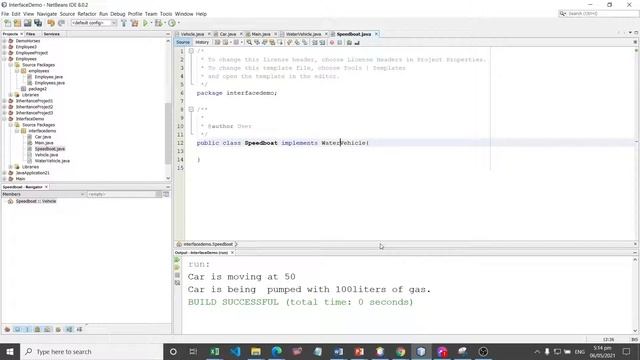Select WaterVehicle.java in the Projects tree
The height and width of the screenshot is (360, 640).
tap(52, 161)
